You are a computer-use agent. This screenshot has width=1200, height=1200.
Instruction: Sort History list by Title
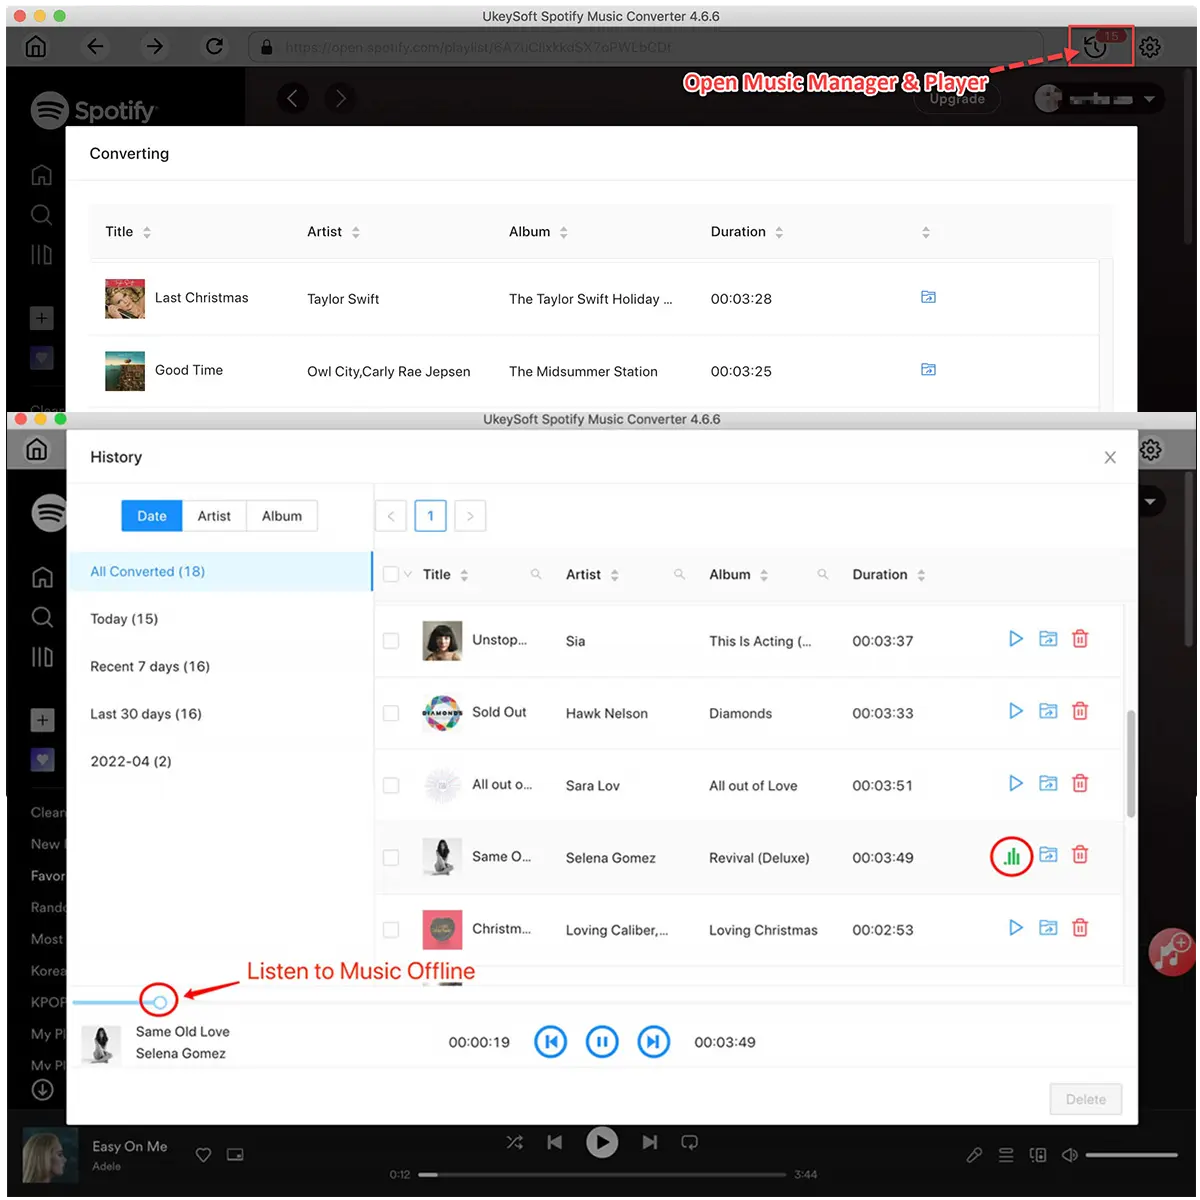[464, 575]
